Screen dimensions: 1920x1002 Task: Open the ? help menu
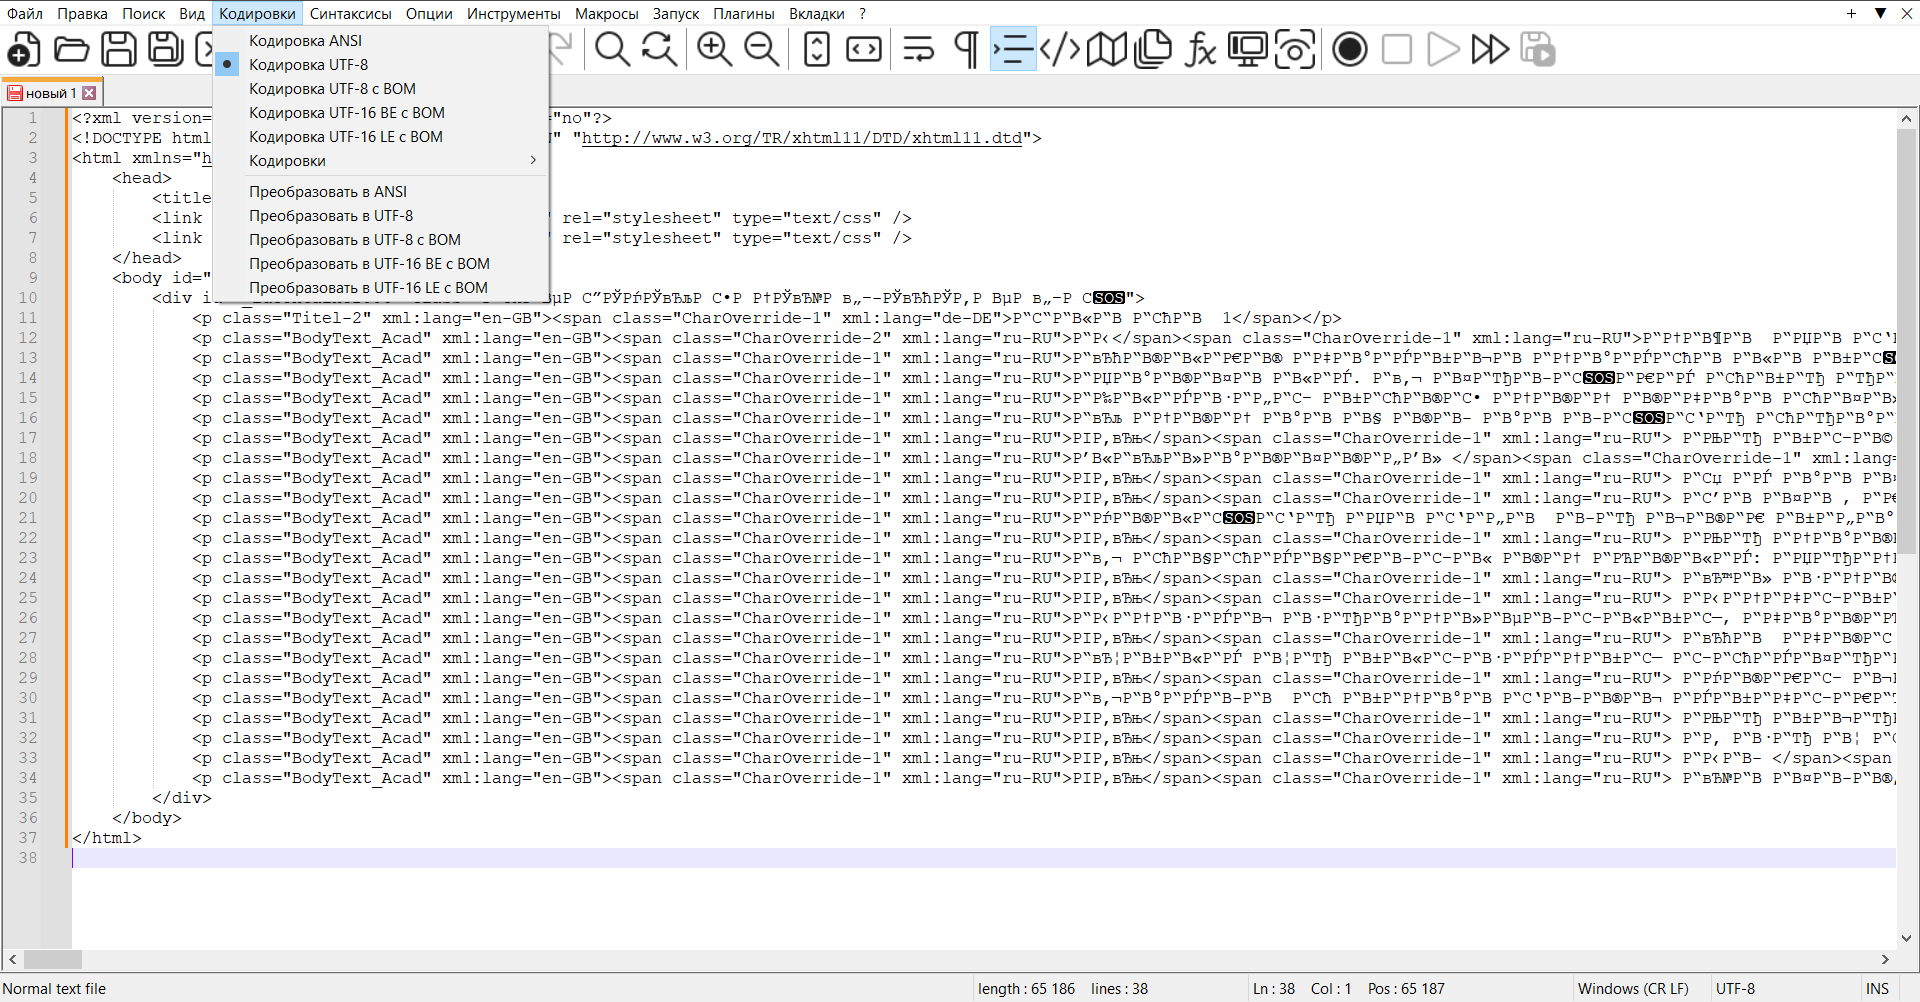pyautogui.click(x=862, y=13)
